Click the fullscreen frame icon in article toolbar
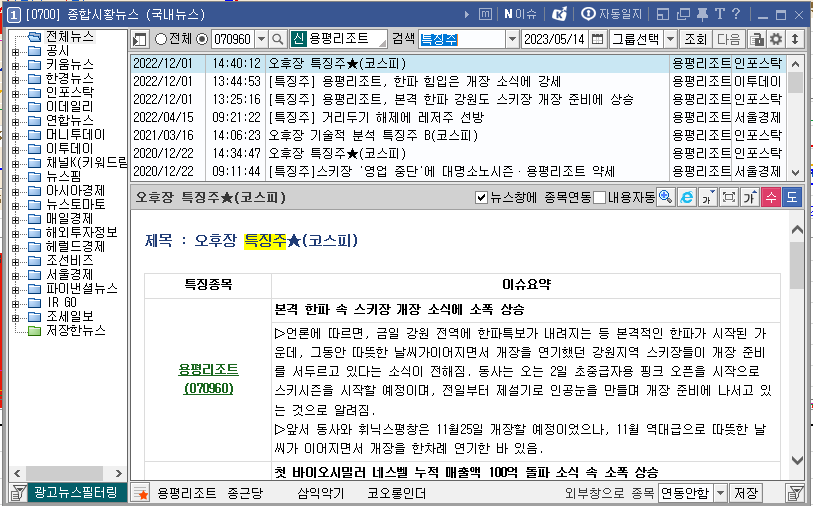 pos(729,197)
